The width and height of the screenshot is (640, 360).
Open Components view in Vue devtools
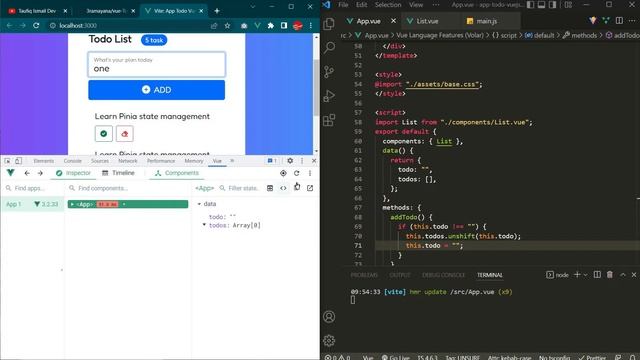tap(177, 173)
